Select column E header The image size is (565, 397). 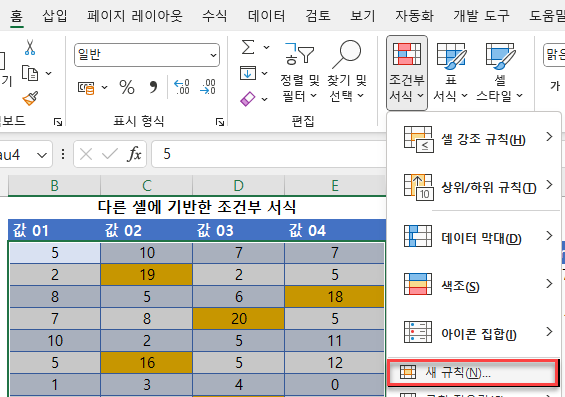coord(335,186)
